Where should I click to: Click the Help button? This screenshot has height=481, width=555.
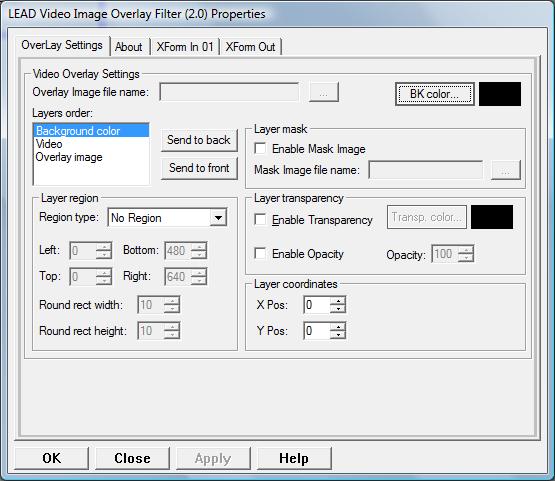(x=294, y=458)
